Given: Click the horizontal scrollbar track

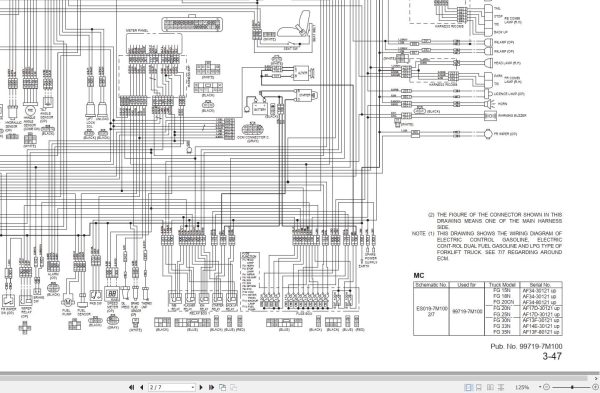Looking at the screenshot, I should click(295, 378).
